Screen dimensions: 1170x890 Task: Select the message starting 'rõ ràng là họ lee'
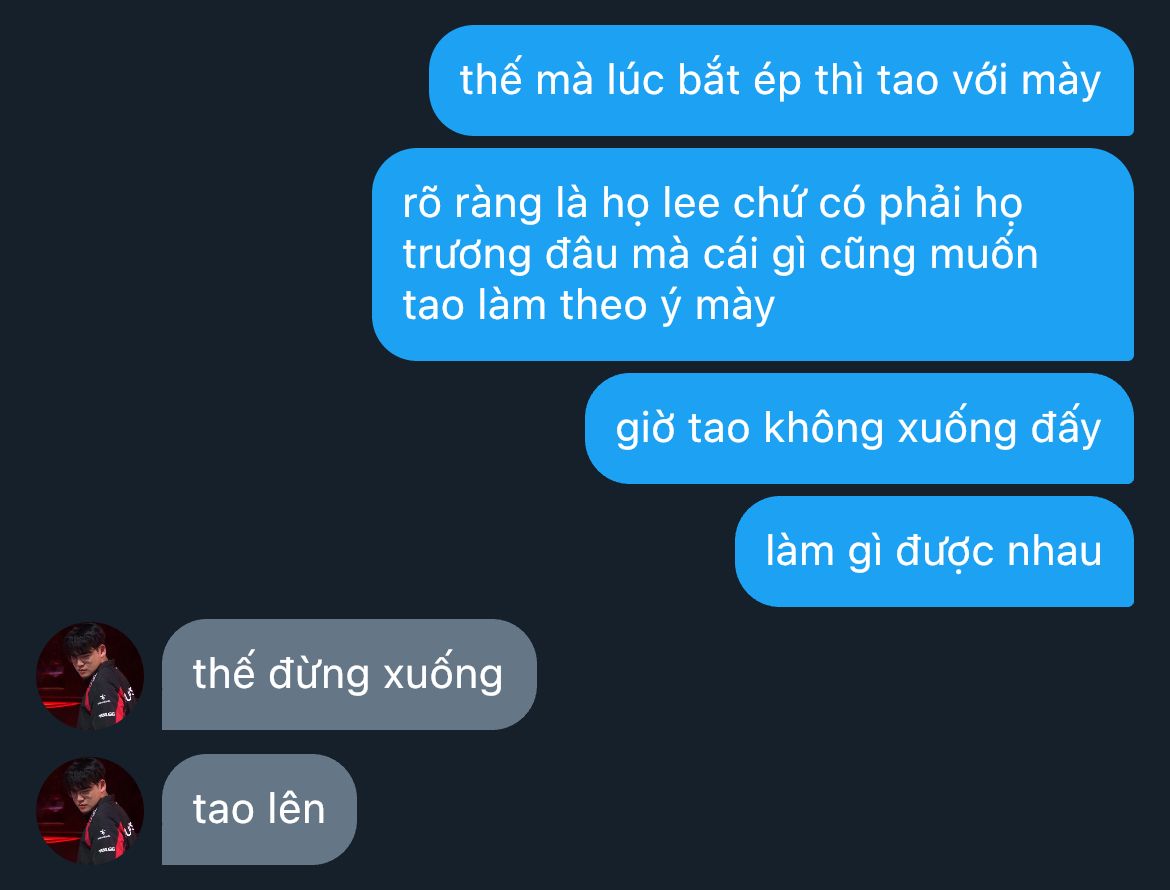[753, 254]
